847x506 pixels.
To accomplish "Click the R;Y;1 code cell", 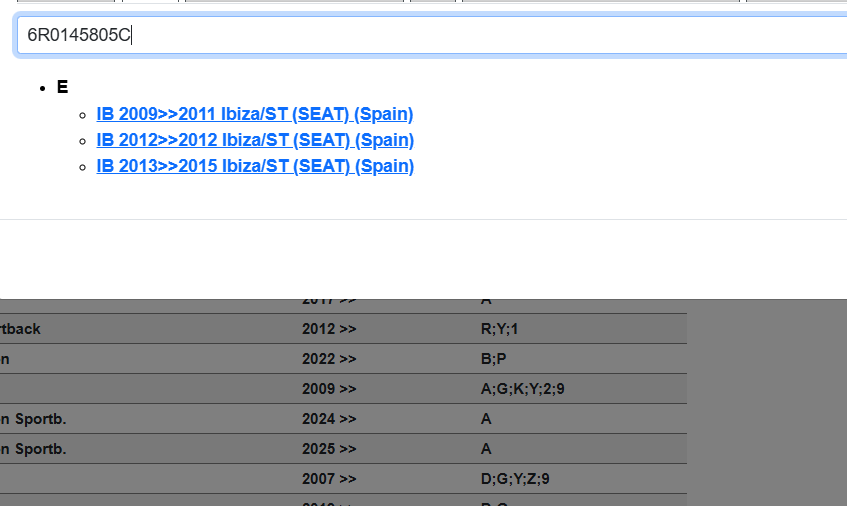I will [500, 329].
